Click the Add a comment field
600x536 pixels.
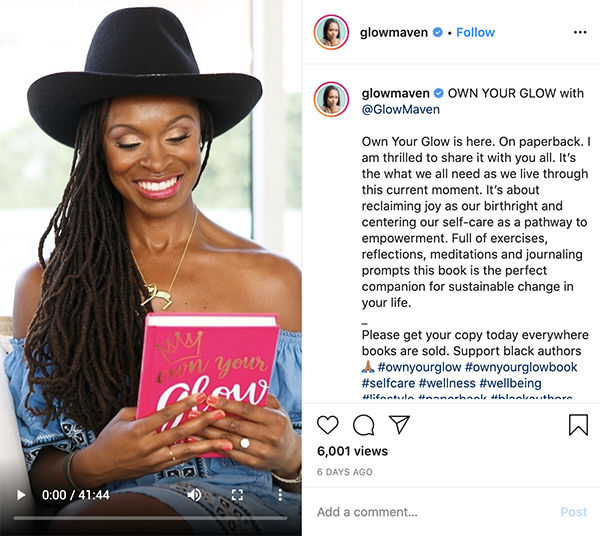coord(432,512)
